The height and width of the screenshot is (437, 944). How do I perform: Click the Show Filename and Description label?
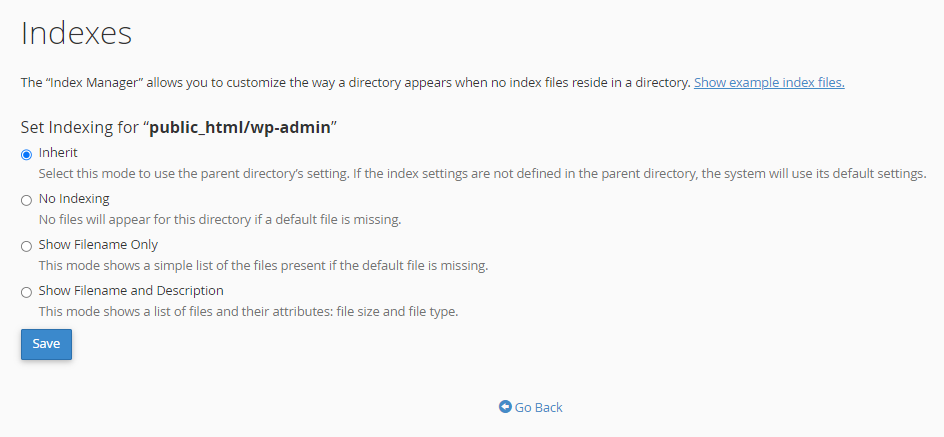coord(131,291)
